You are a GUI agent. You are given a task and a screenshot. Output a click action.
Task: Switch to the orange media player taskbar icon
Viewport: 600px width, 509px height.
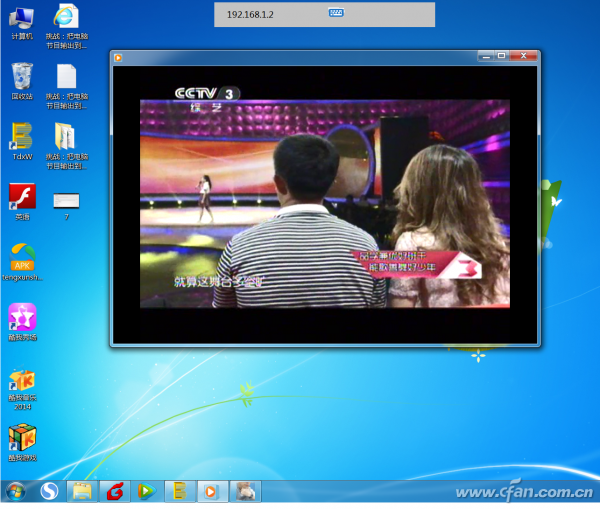212,491
